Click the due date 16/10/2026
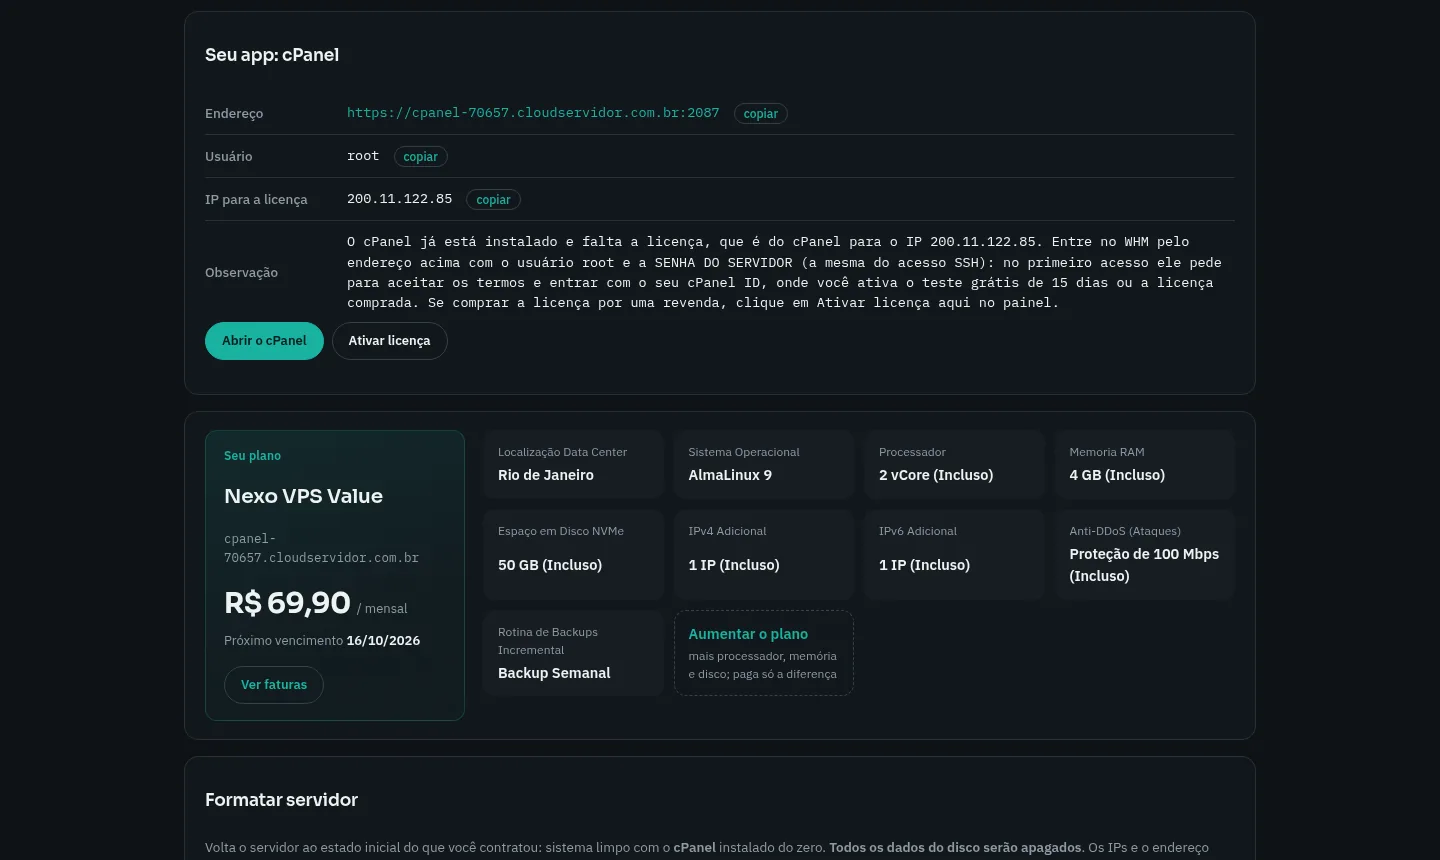1440x860 pixels. (383, 641)
